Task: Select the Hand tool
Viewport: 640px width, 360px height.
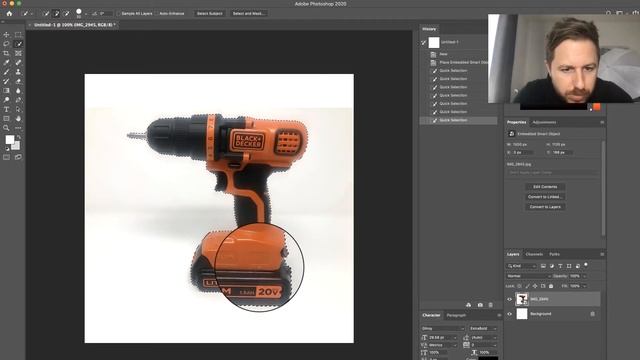Action: click(18, 119)
